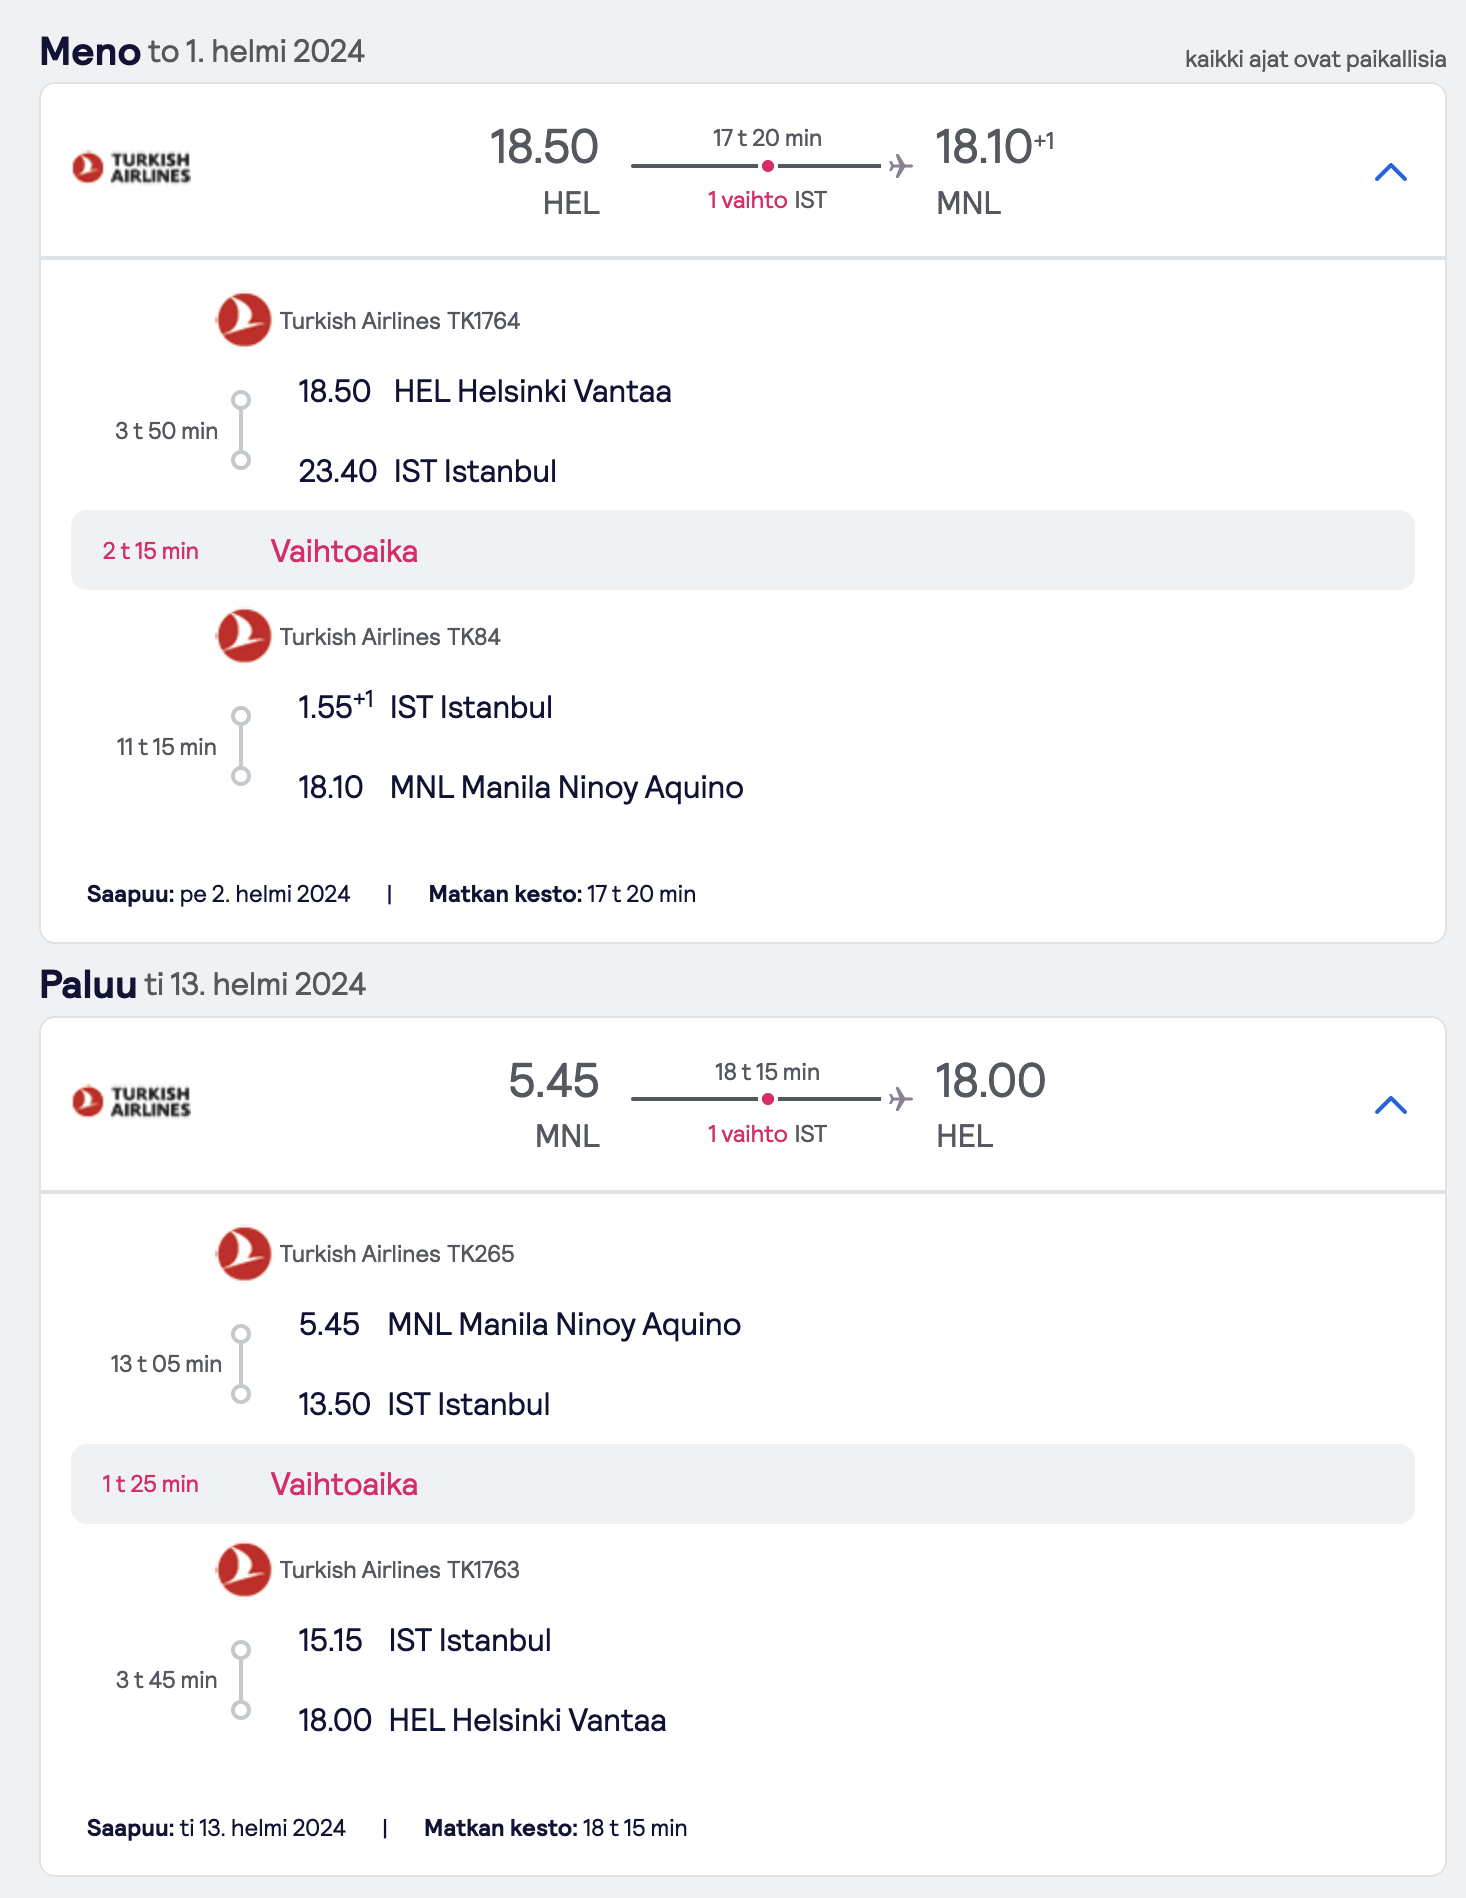
Task: Click the 'Paluu ti 13. helmi 2024' heading
Action: pyautogui.click(x=203, y=984)
